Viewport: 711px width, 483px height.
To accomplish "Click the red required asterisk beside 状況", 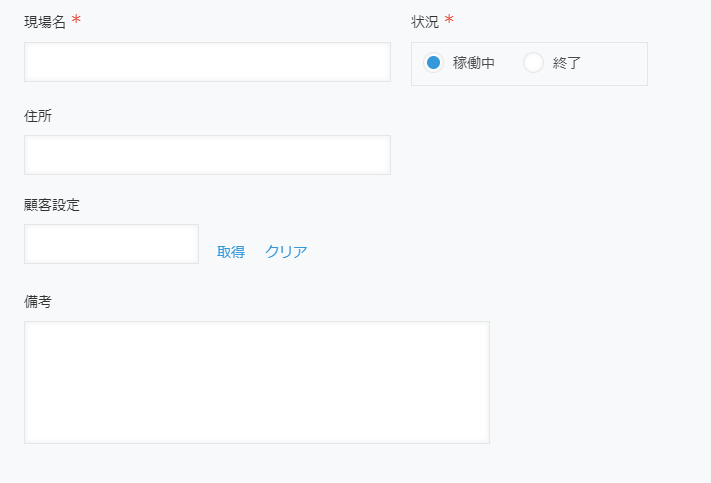I will 449,20.
